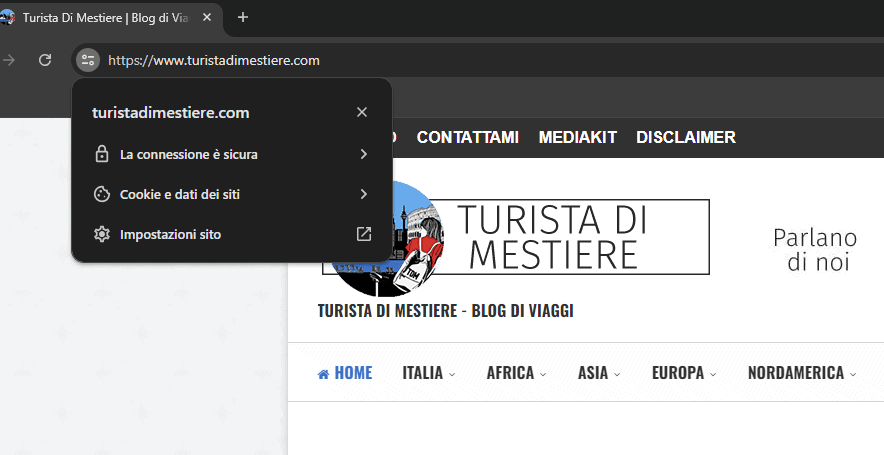
Task: Go forward using the forward arrow
Action: (8, 60)
